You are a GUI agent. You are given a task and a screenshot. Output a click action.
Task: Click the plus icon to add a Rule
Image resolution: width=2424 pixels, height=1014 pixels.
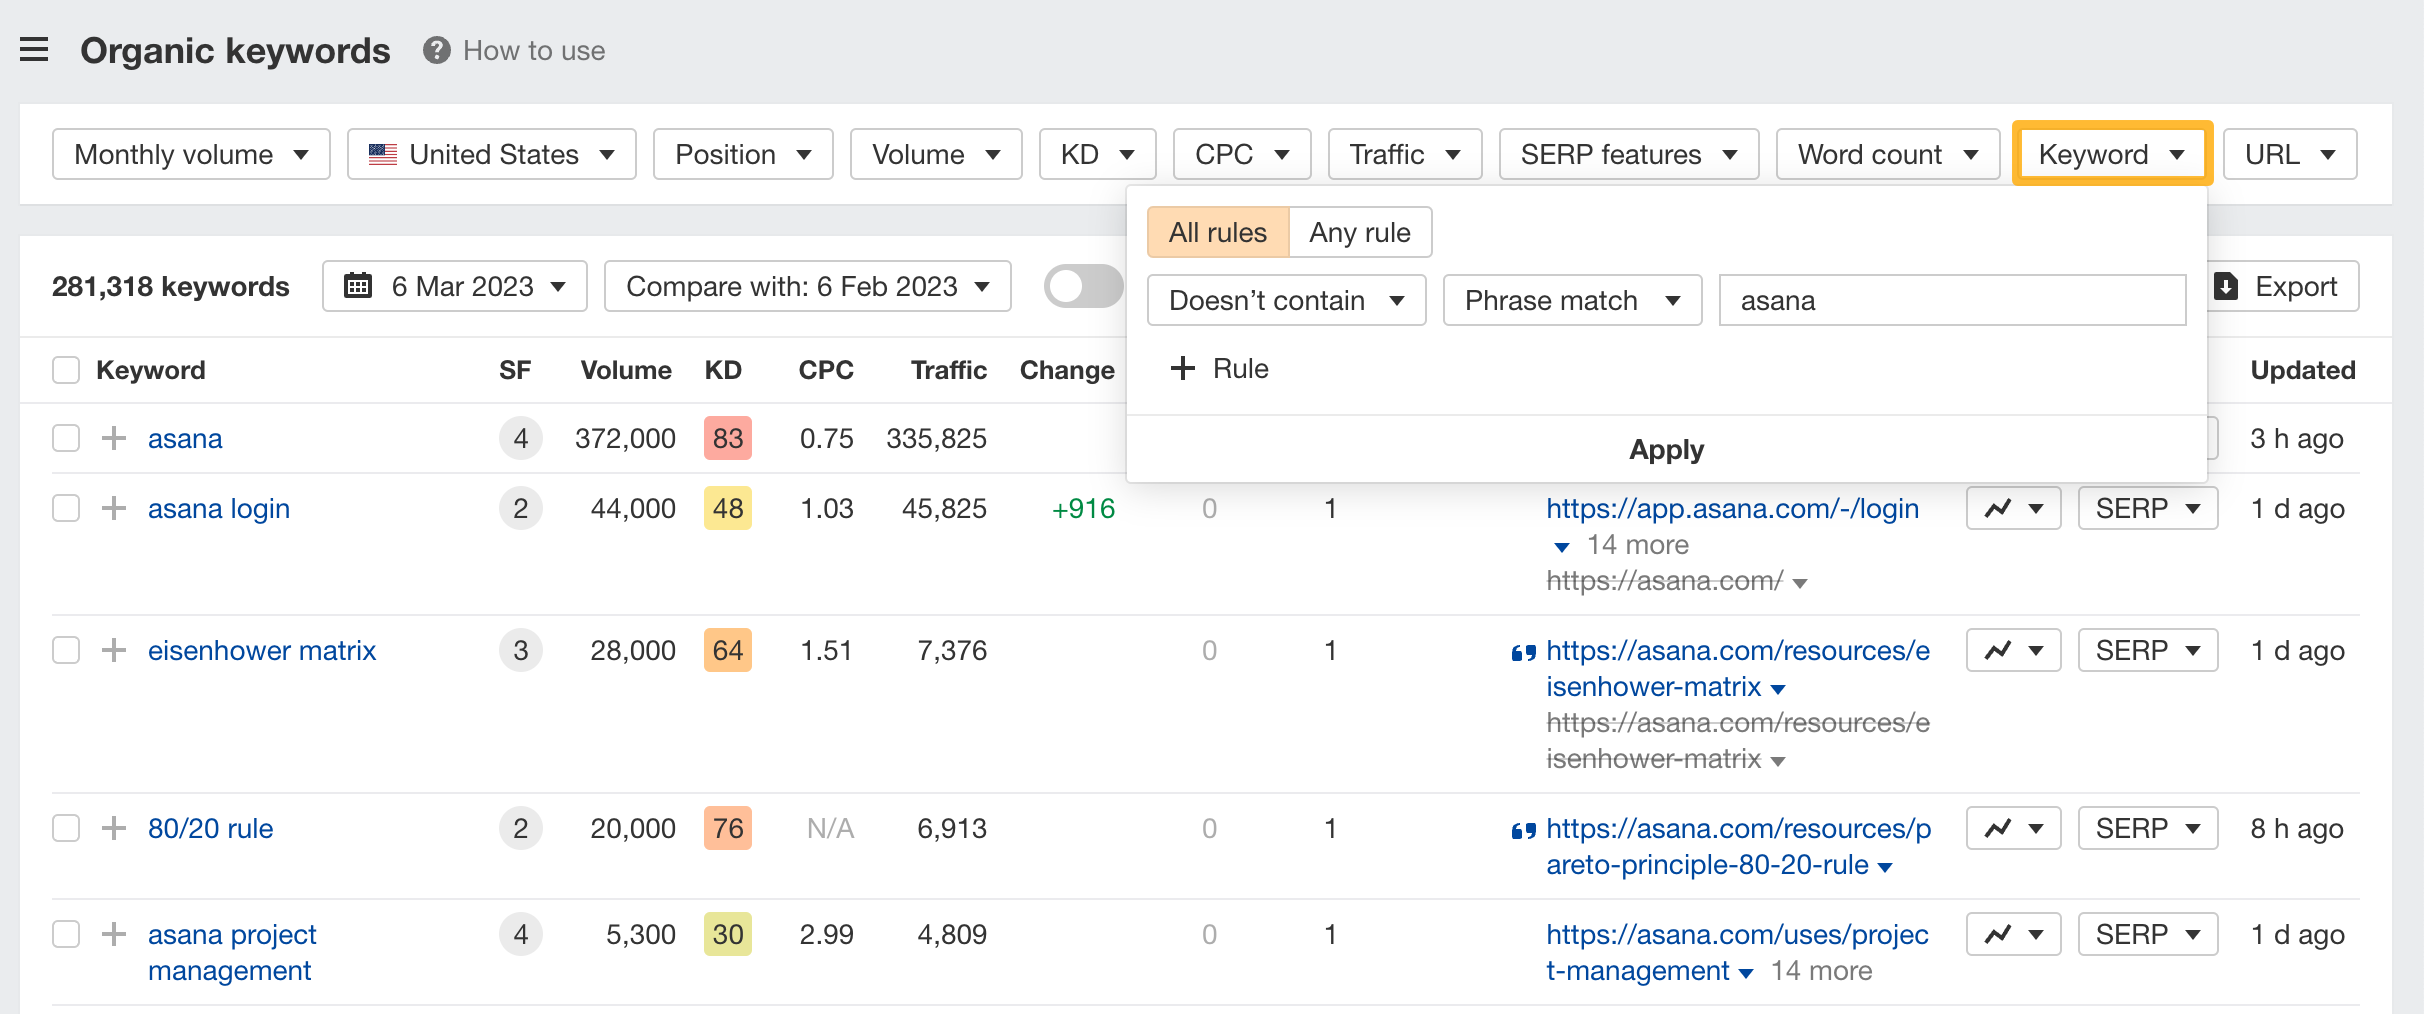[x=1183, y=368]
